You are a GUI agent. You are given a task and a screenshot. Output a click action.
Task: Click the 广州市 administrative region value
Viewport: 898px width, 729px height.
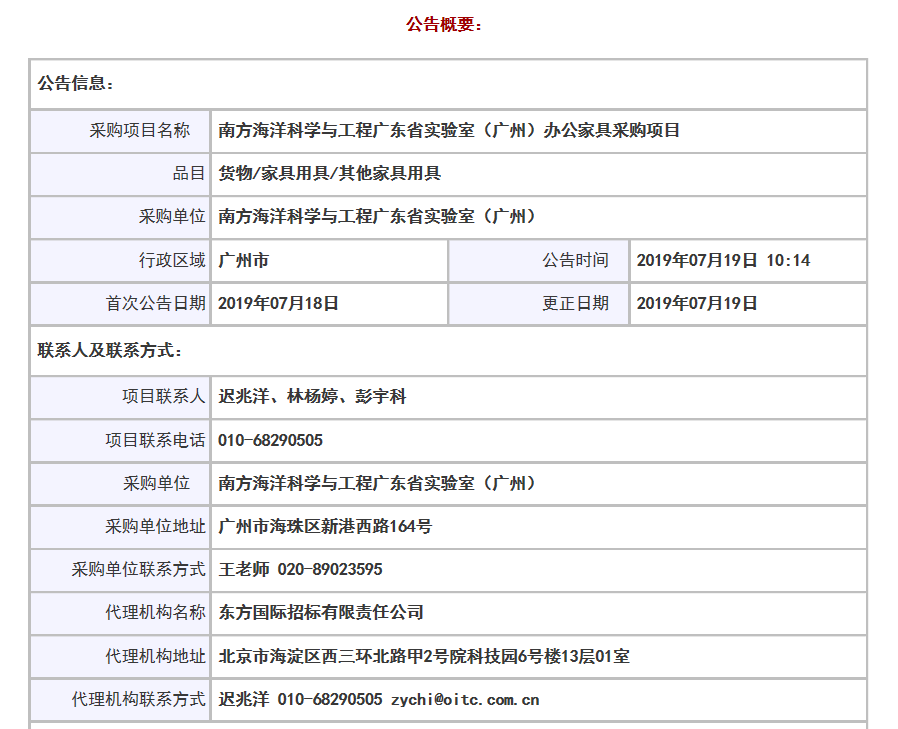tap(244, 261)
